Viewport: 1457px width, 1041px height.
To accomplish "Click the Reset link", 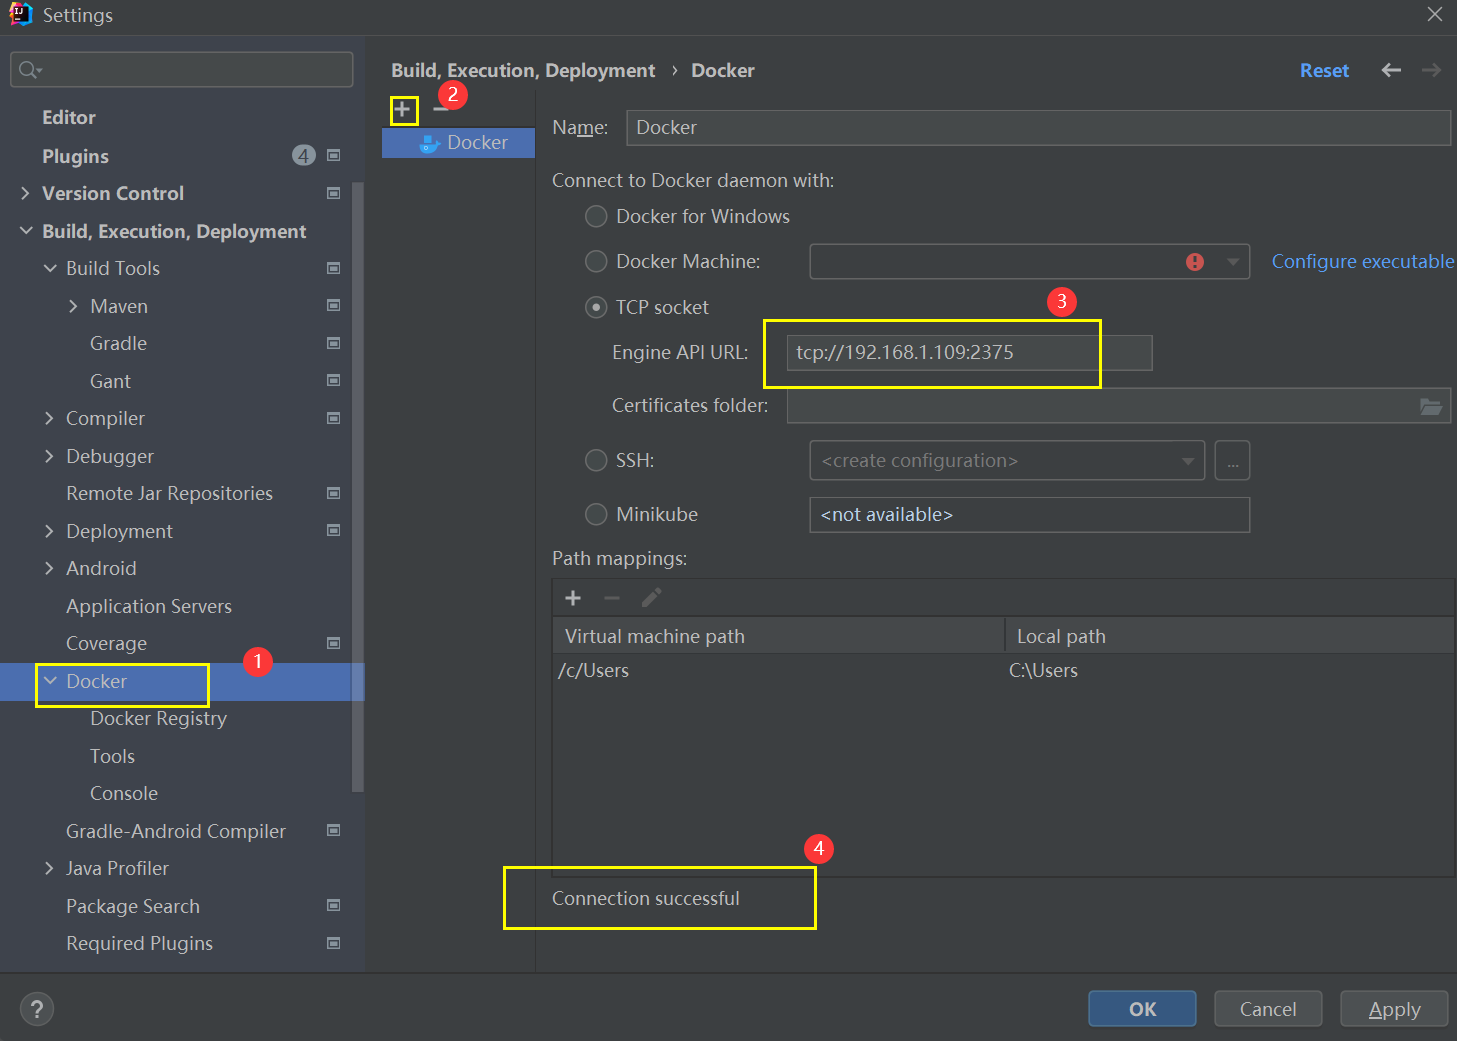I will tap(1324, 70).
